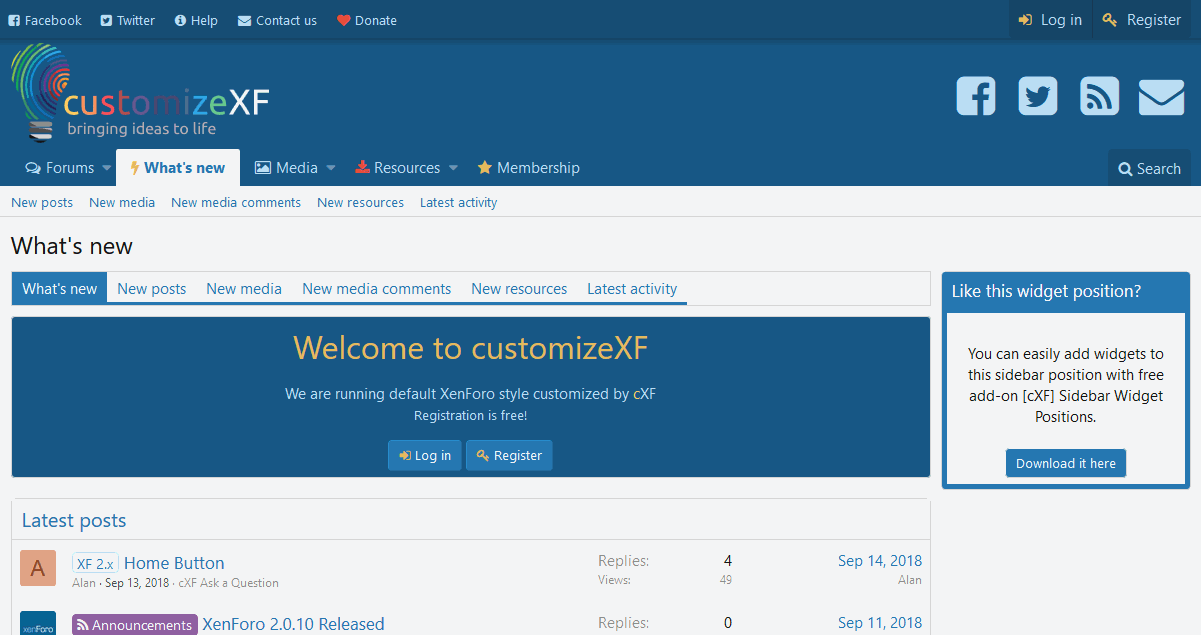Image resolution: width=1201 pixels, height=635 pixels.
Task: Click avatar 'A' beside Home Button thread
Action: click(38, 568)
